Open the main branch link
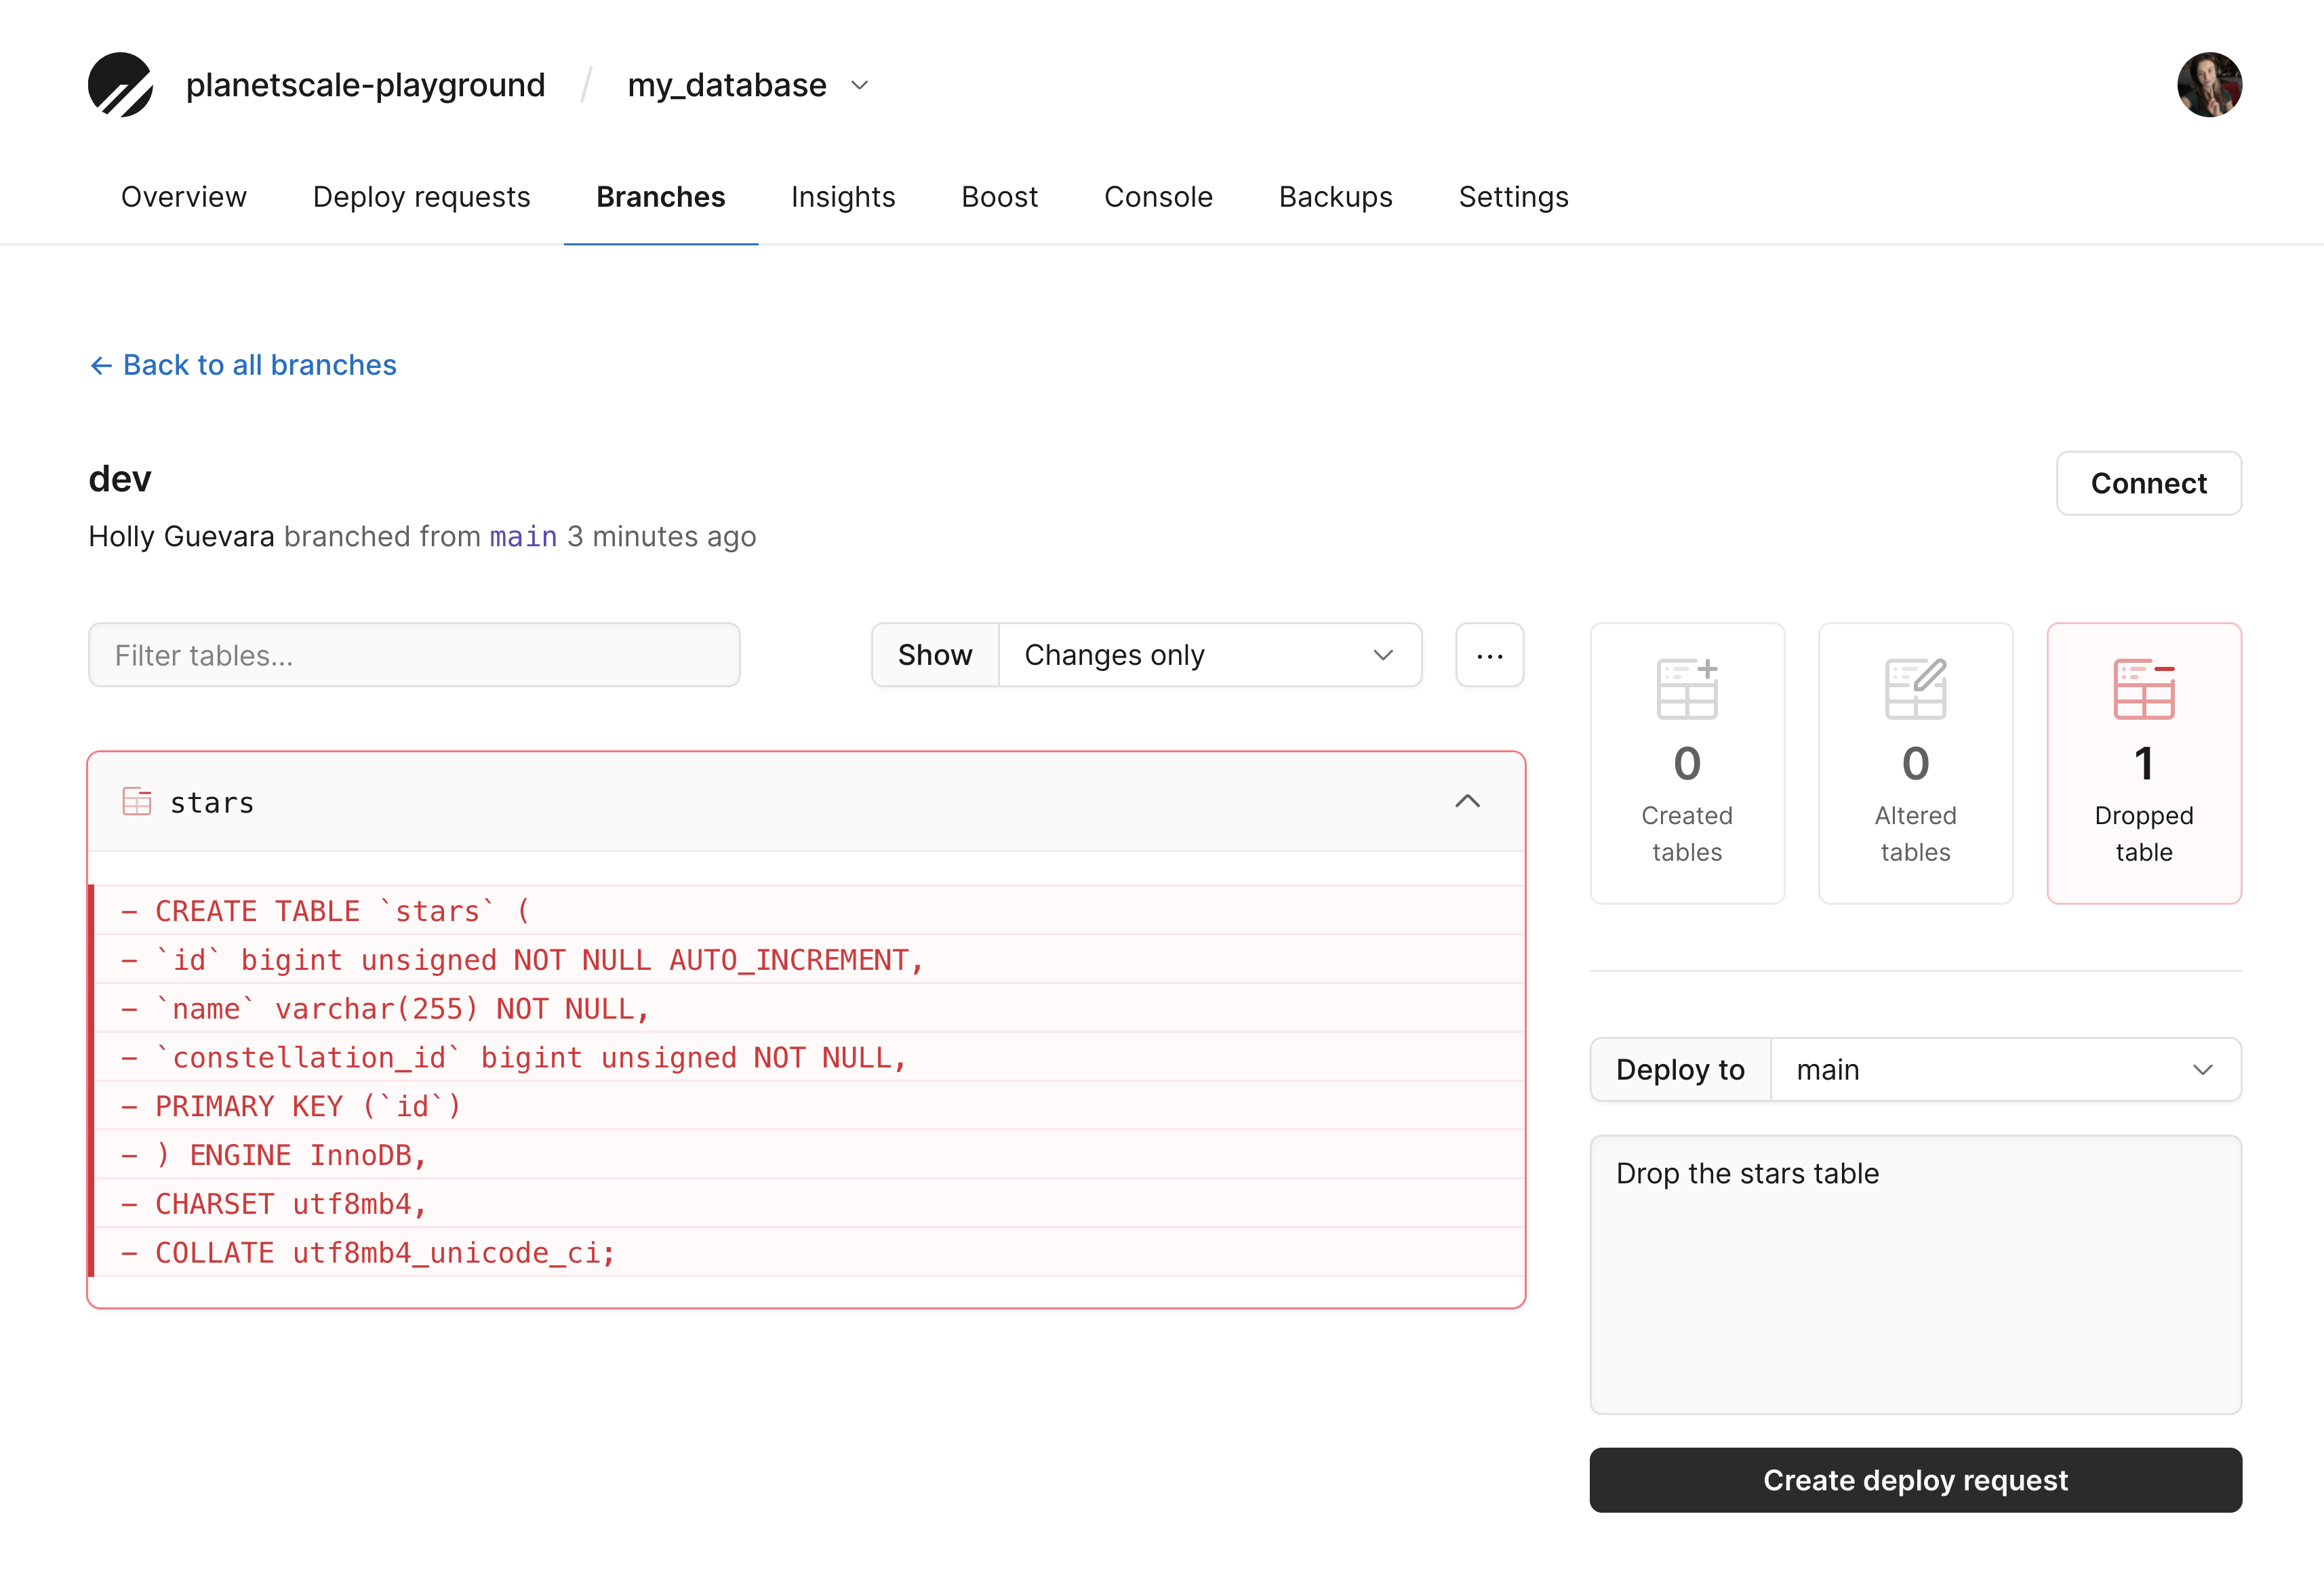Image resolution: width=2324 pixels, height=1571 pixels. point(523,537)
